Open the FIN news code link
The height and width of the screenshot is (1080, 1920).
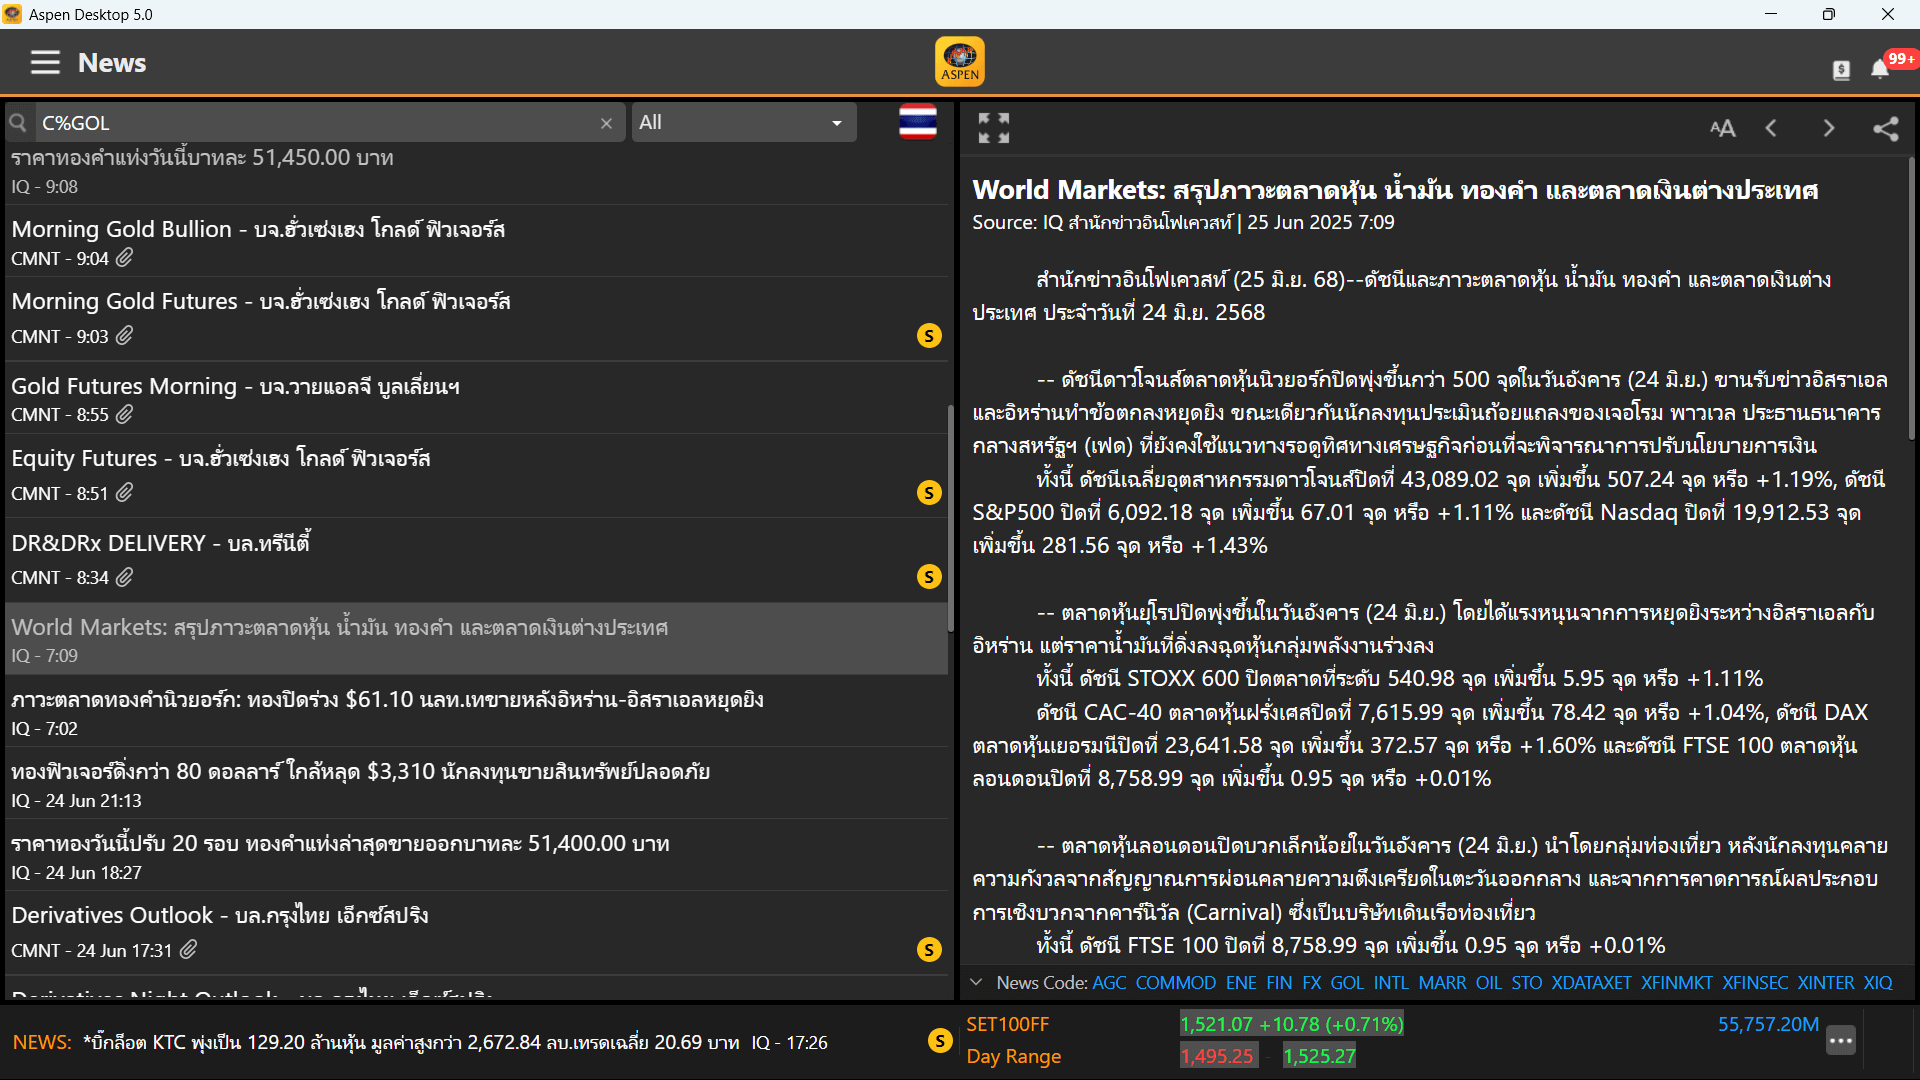tap(1279, 983)
